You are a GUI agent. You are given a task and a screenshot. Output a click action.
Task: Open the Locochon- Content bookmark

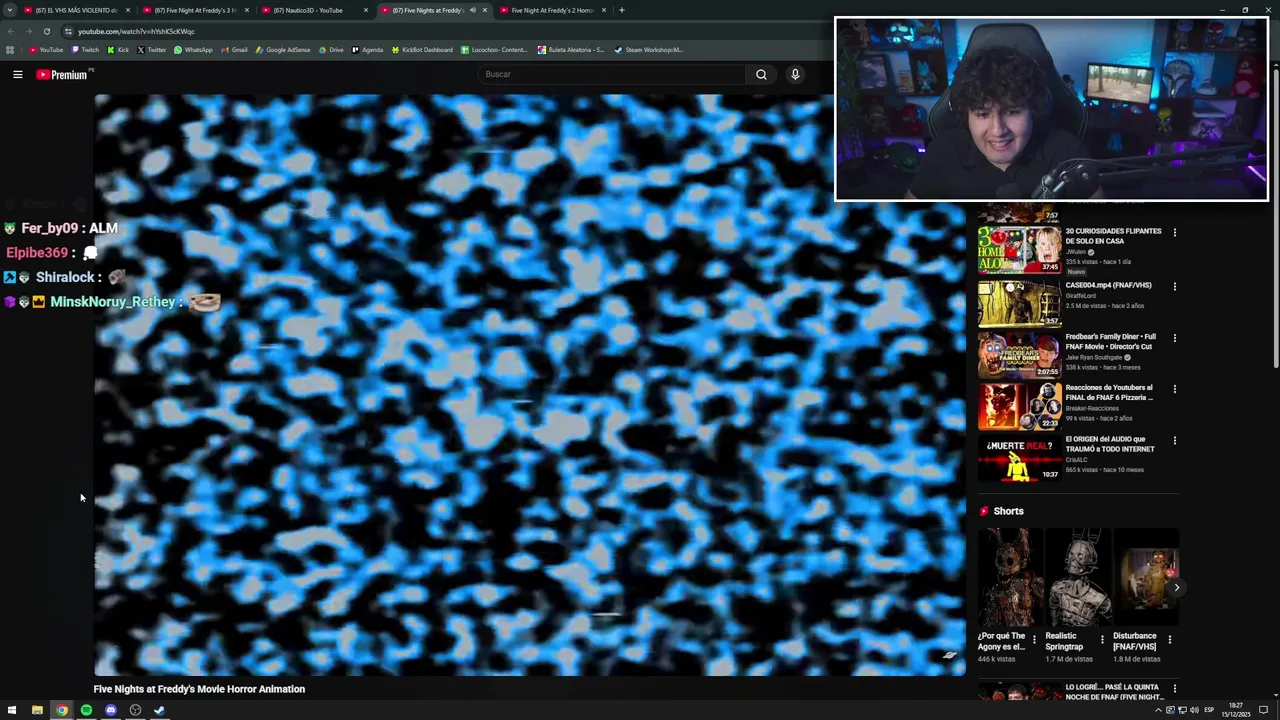click(494, 50)
